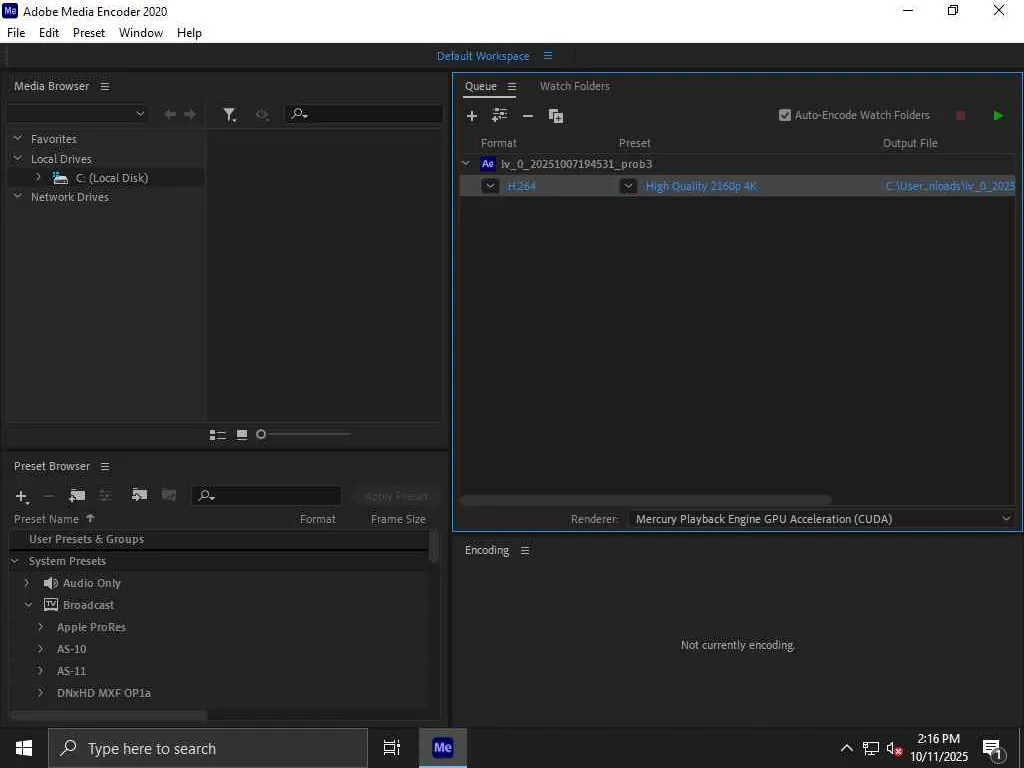Click the Ae icon of the queue item
Image resolution: width=1024 pixels, height=768 pixels.
[487, 164]
